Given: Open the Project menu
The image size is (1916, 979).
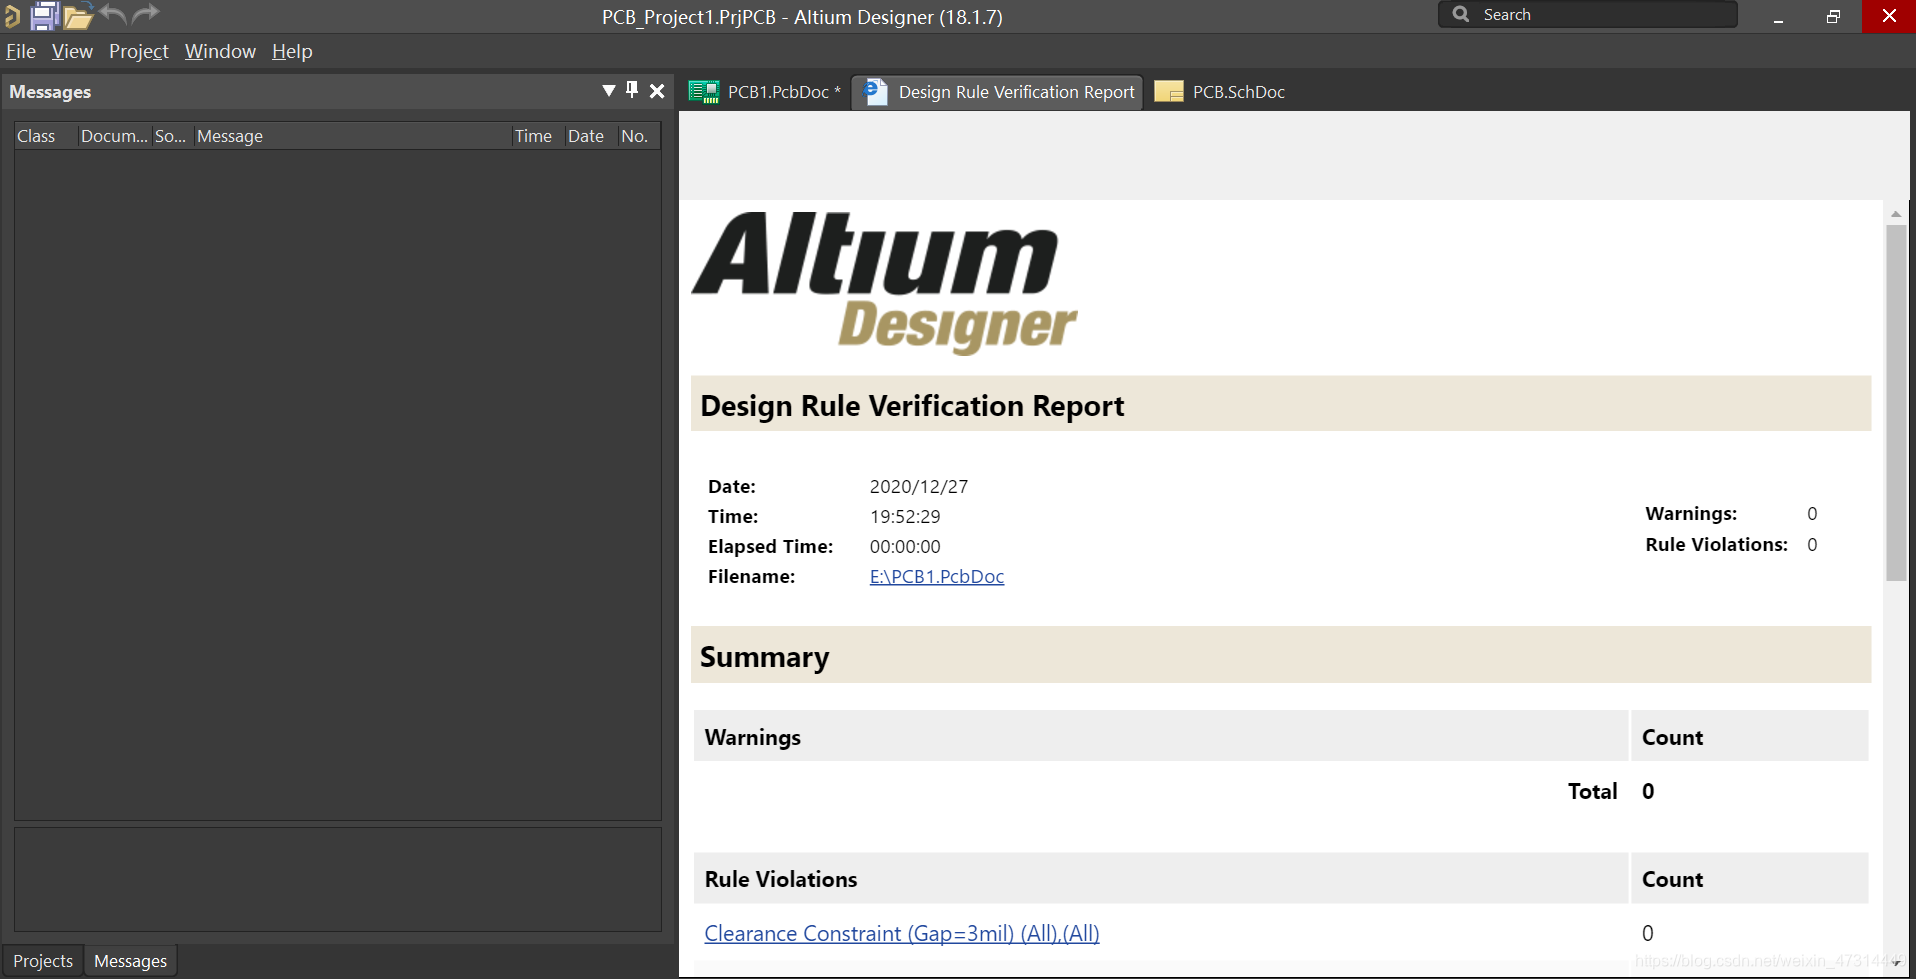Looking at the screenshot, I should [x=139, y=51].
